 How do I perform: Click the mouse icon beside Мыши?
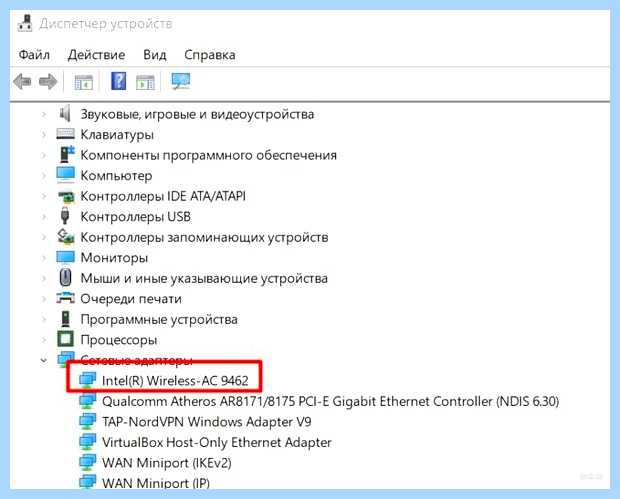(65, 278)
